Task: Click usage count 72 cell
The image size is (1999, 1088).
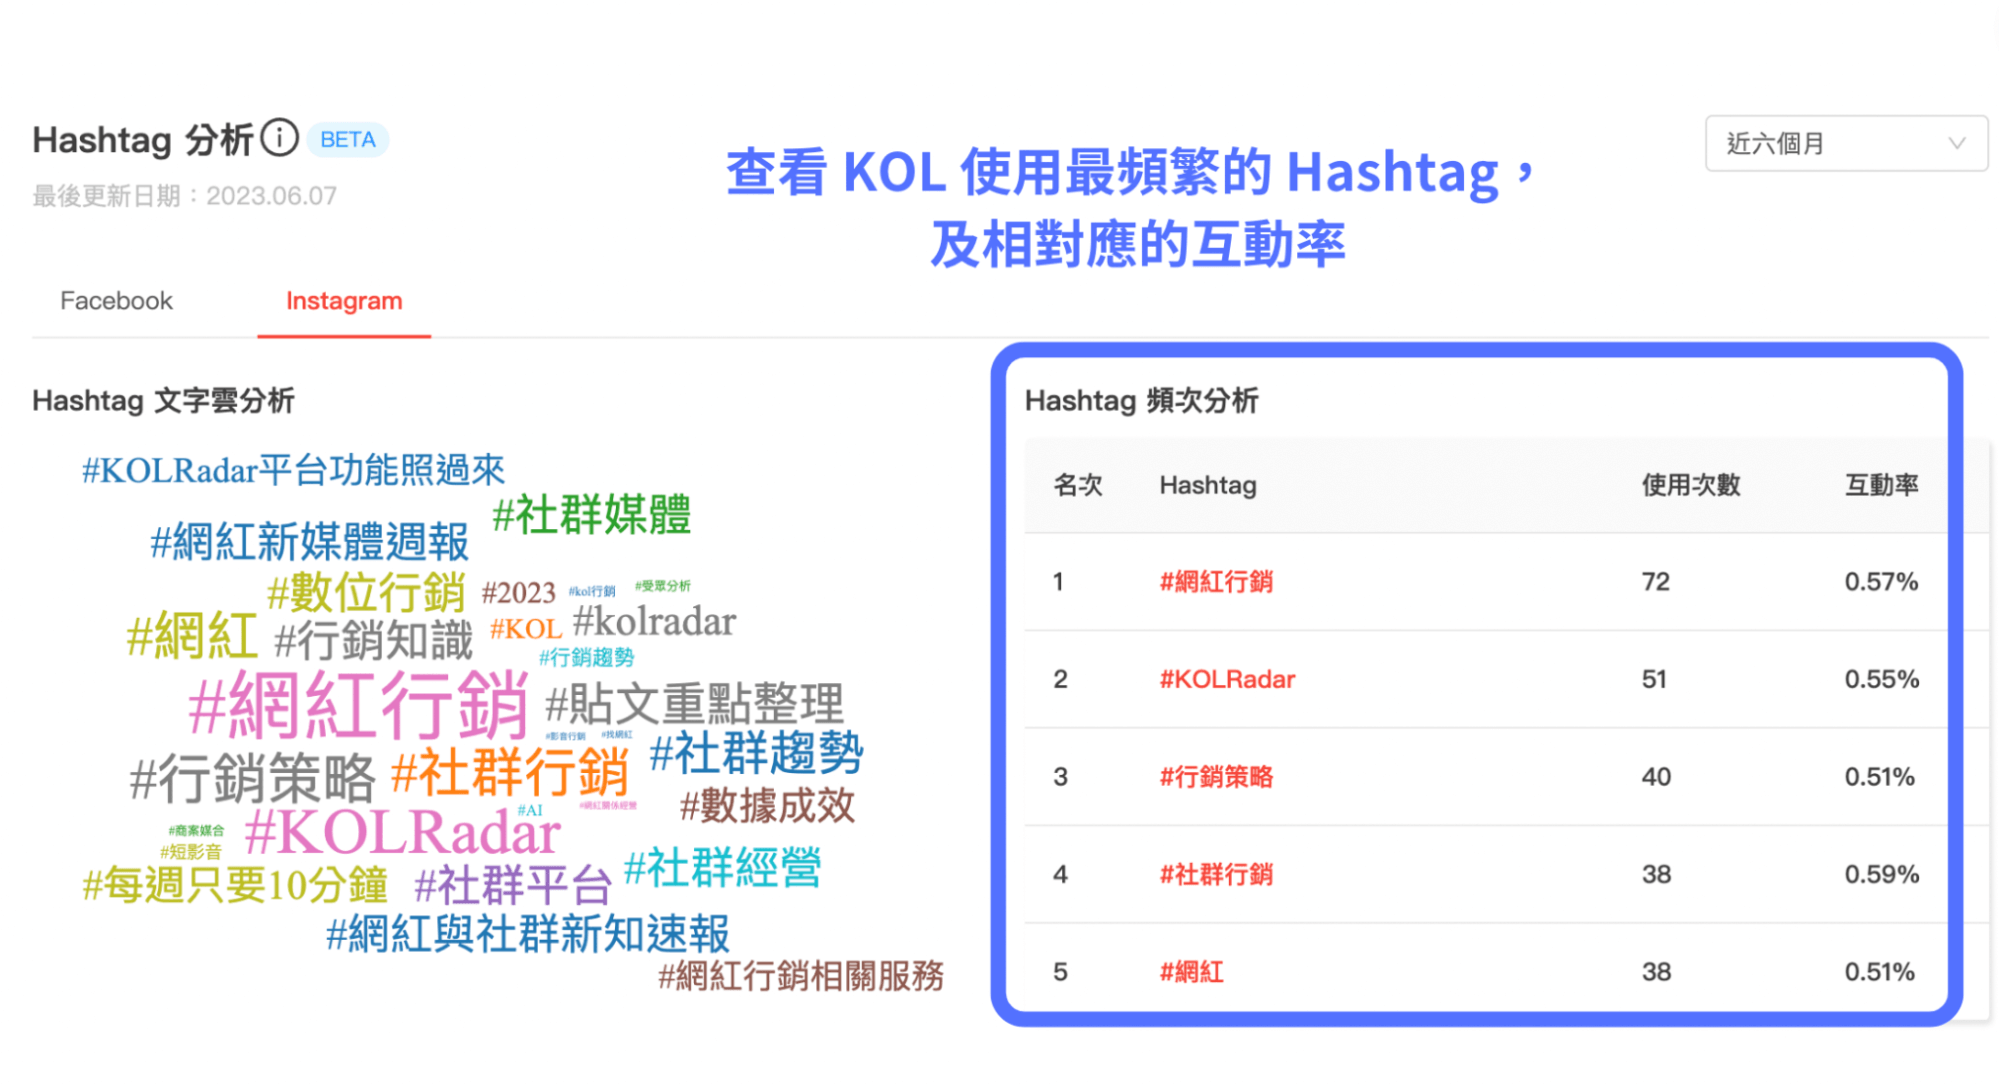Action: pyautogui.click(x=1656, y=582)
